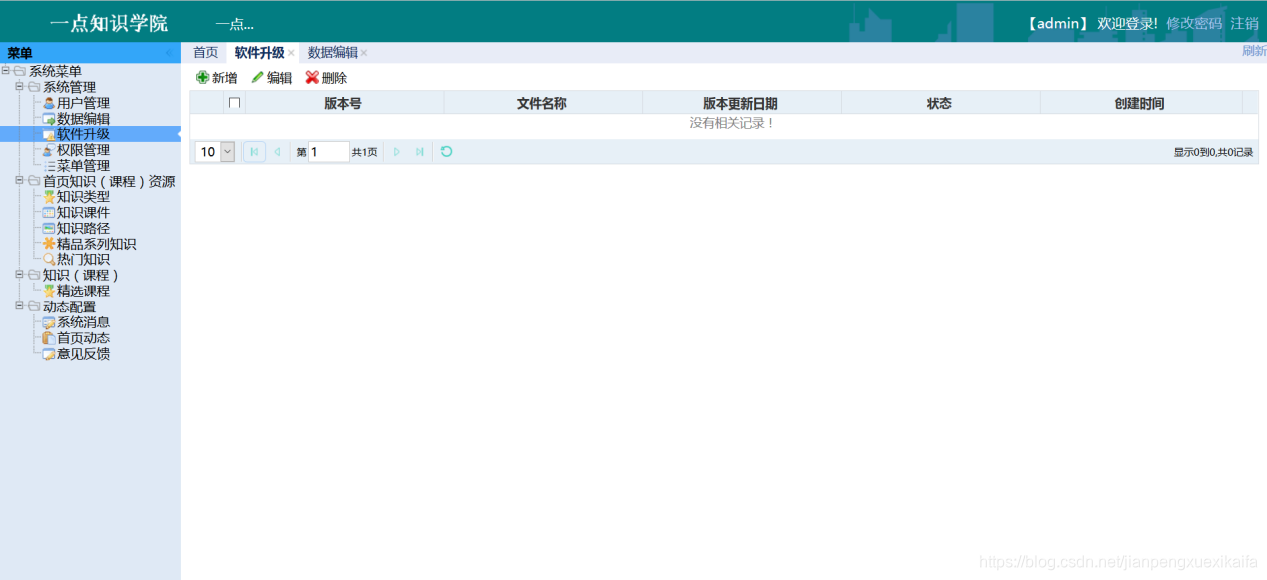The height and width of the screenshot is (580, 1267).
Task: Click the pencil icon next to 编辑
Action: [257, 77]
